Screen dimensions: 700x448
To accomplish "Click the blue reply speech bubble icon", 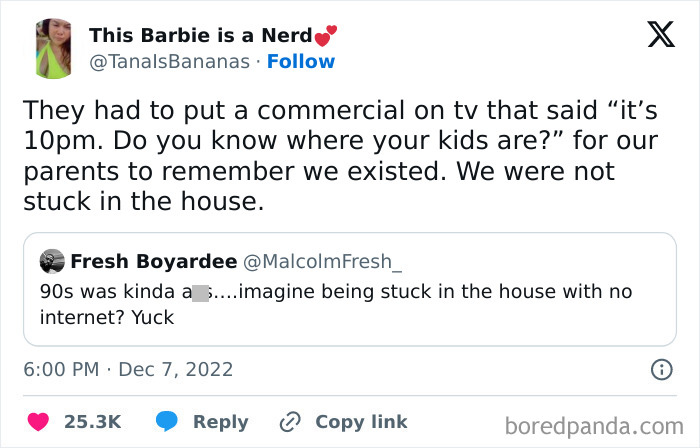I will coord(167,421).
